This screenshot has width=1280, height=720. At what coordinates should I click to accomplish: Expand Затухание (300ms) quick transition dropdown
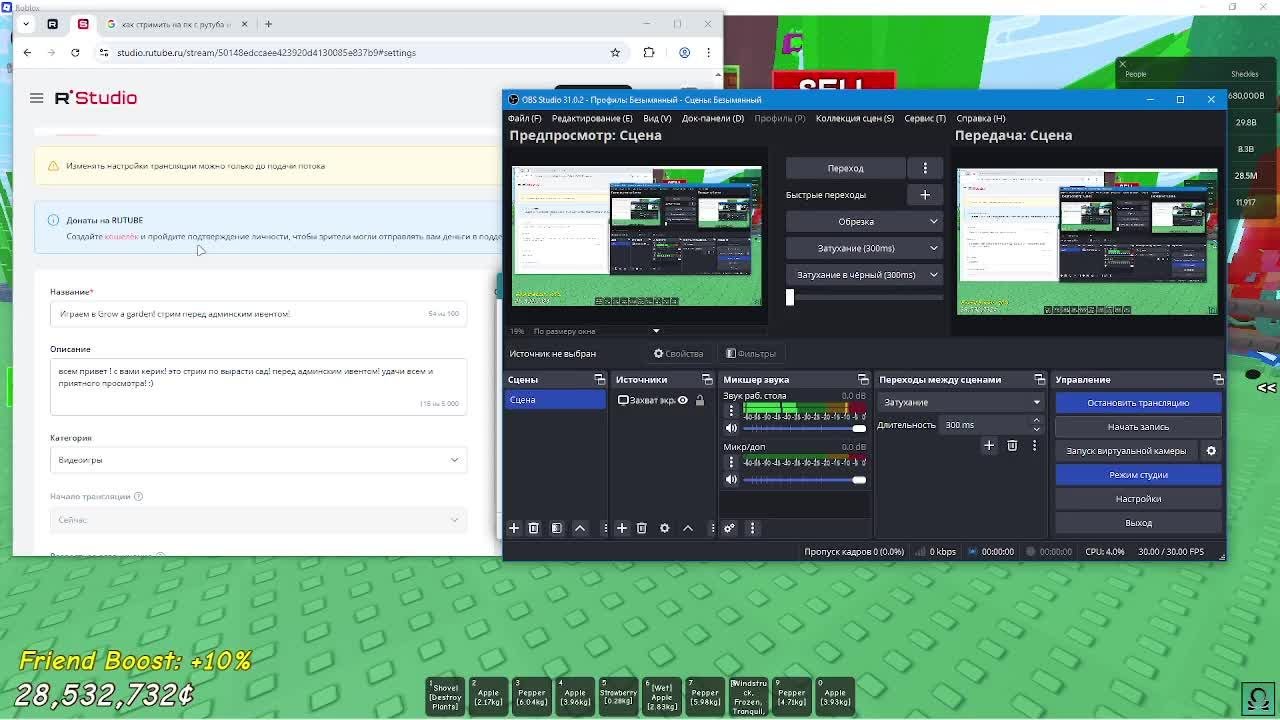[x=863, y=248]
